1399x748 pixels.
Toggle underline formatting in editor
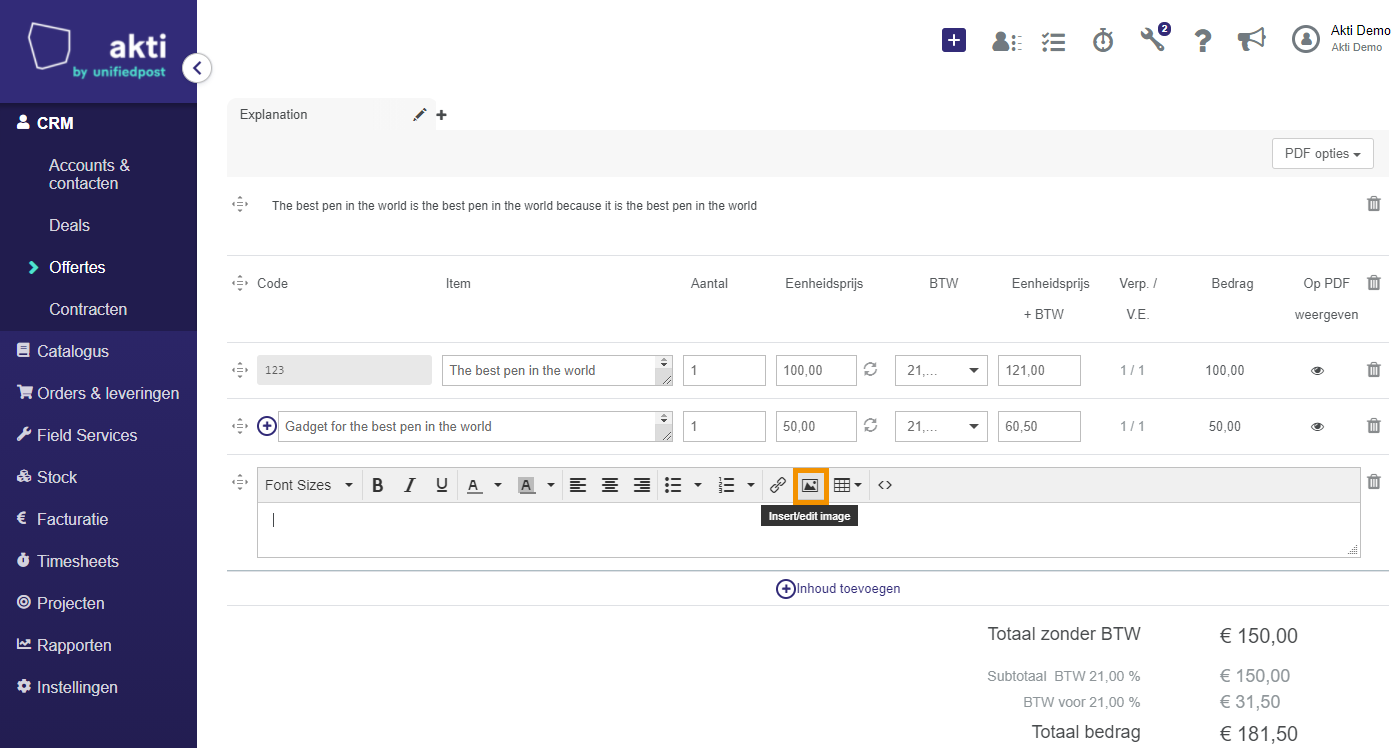(x=442, y=485)
